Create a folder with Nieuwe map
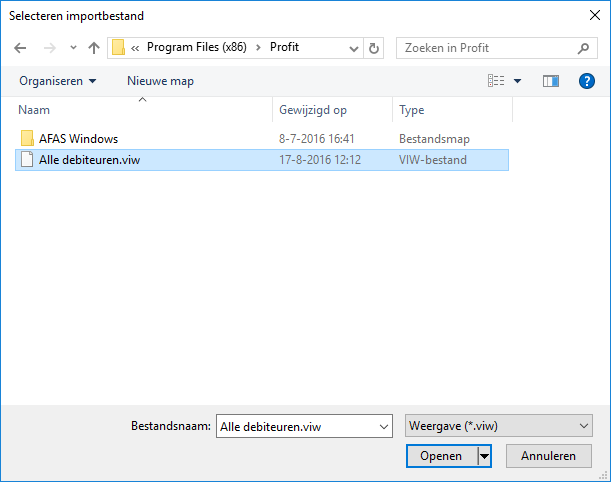Image resolution: width=611 pixels, height=482 pixels. click(x=160, y=81)
